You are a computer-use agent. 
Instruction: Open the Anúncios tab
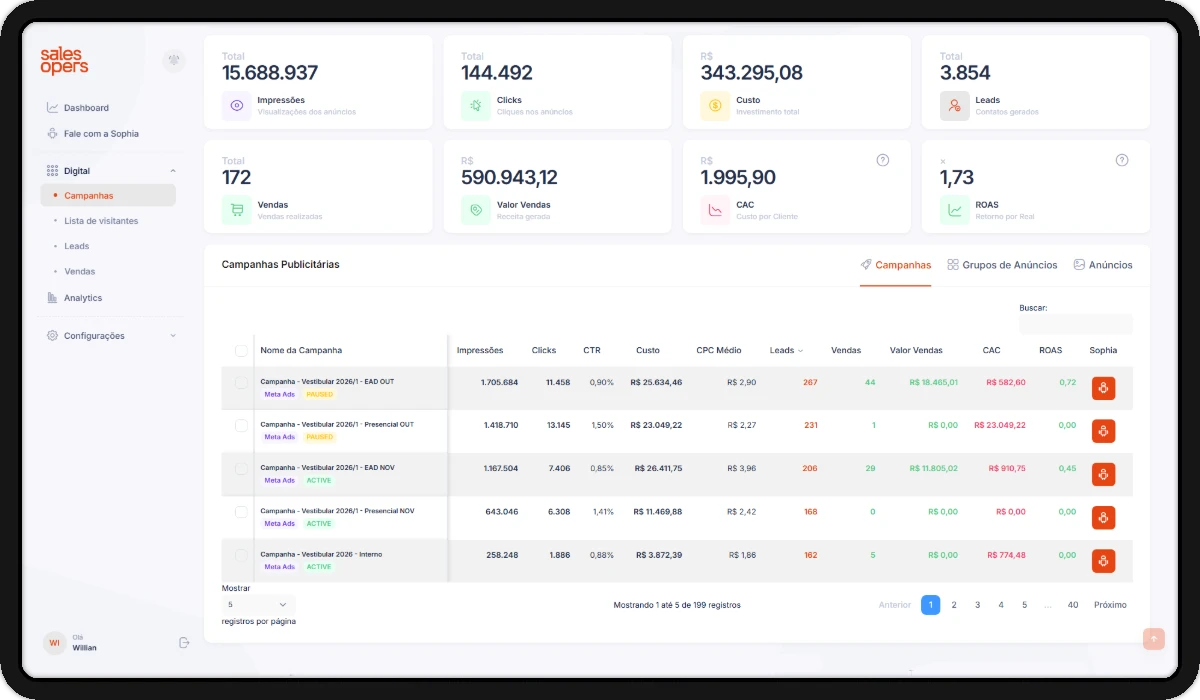coord(1103,265)
